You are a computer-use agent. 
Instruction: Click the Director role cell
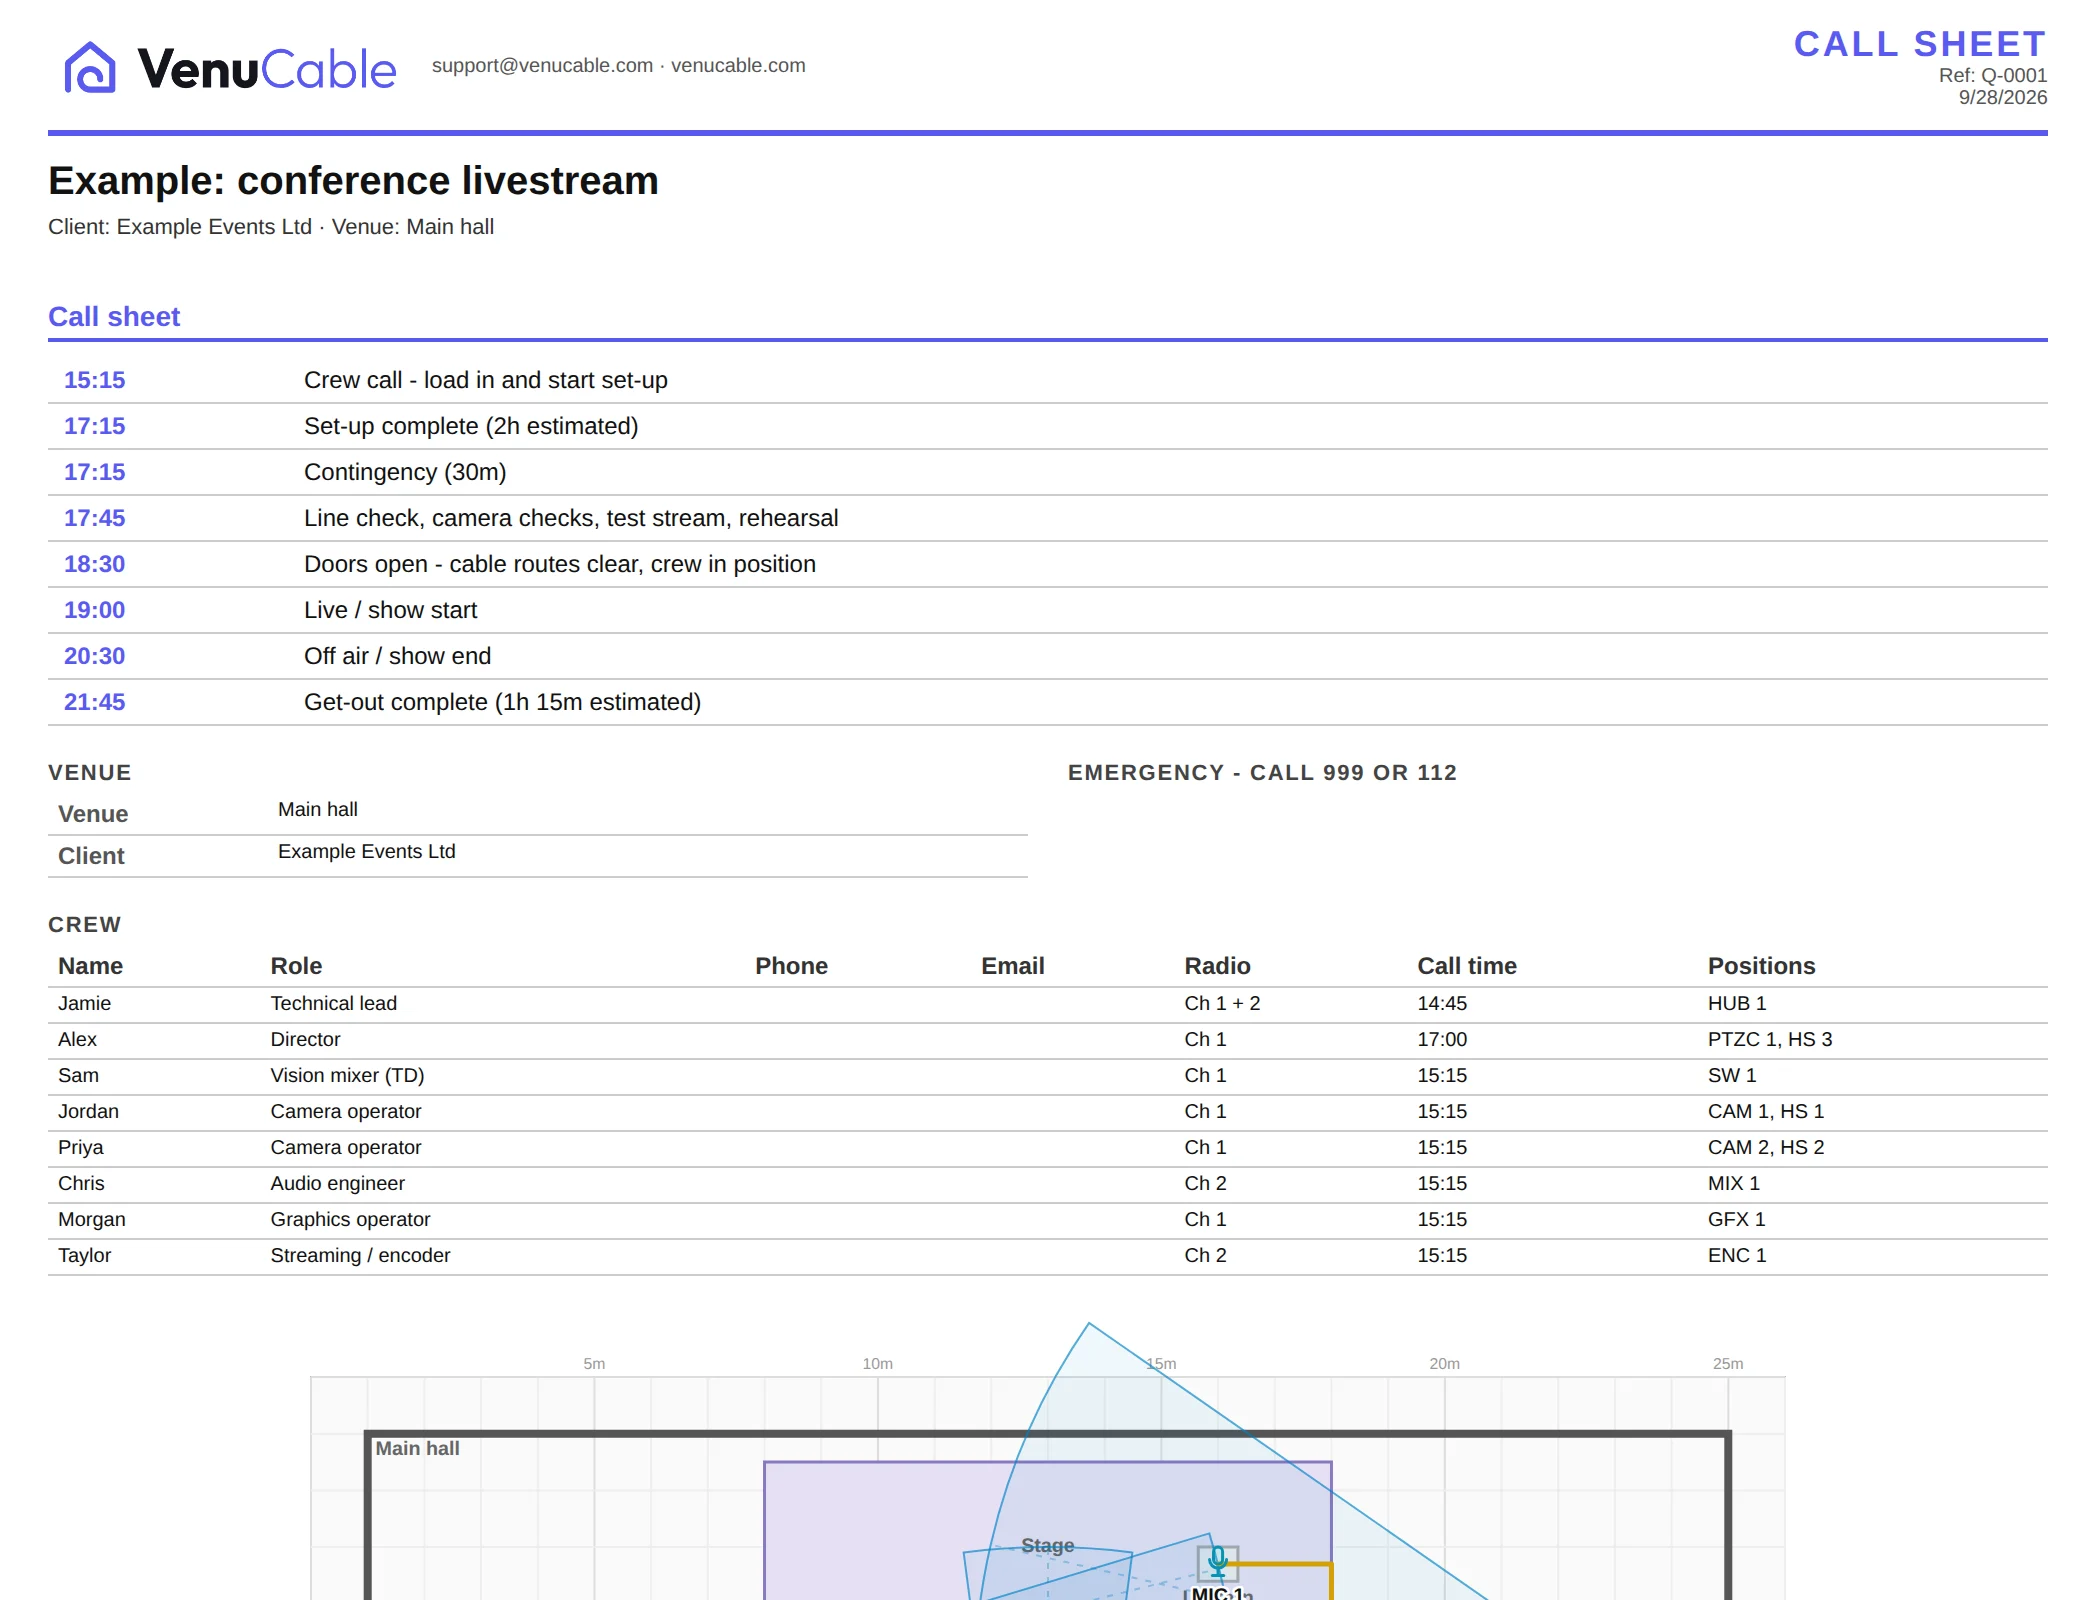(x=306, y=1039)
